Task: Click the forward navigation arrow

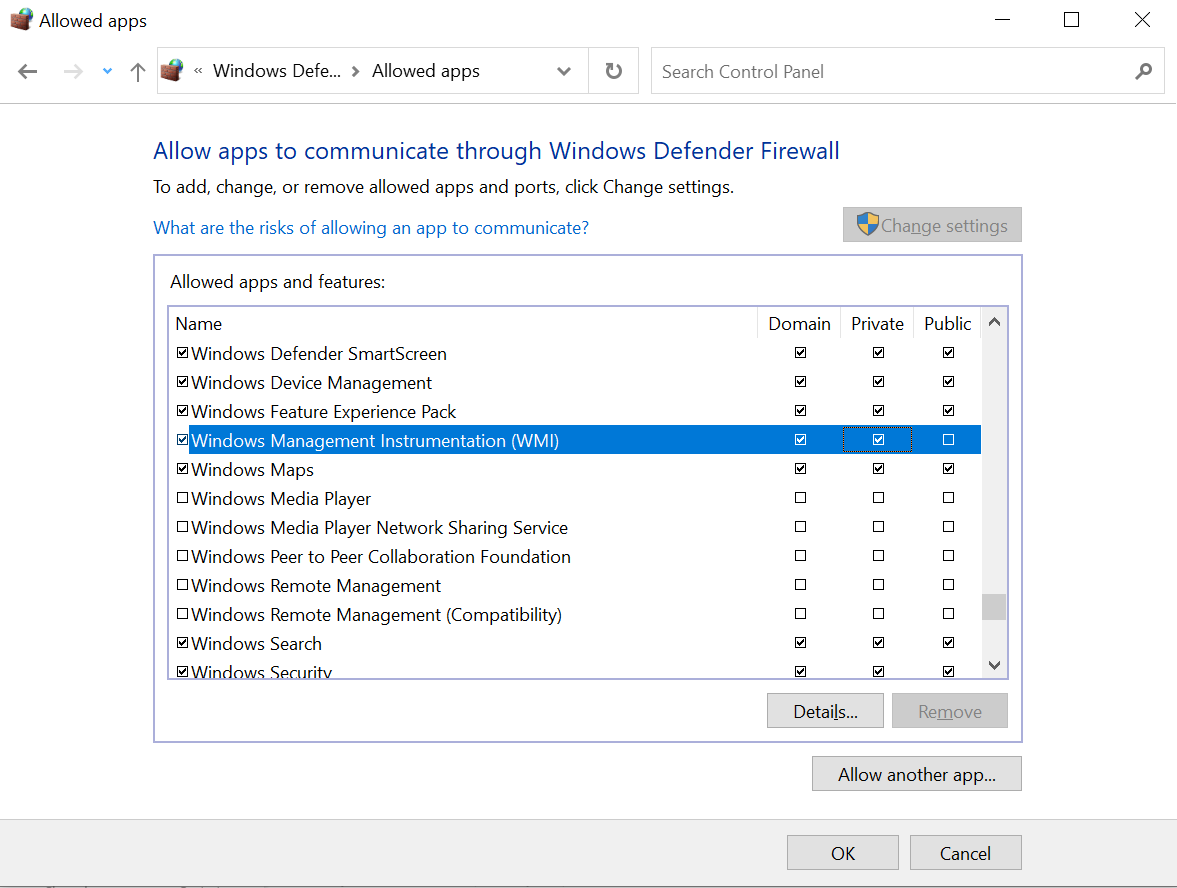Action: pos(73,71)
